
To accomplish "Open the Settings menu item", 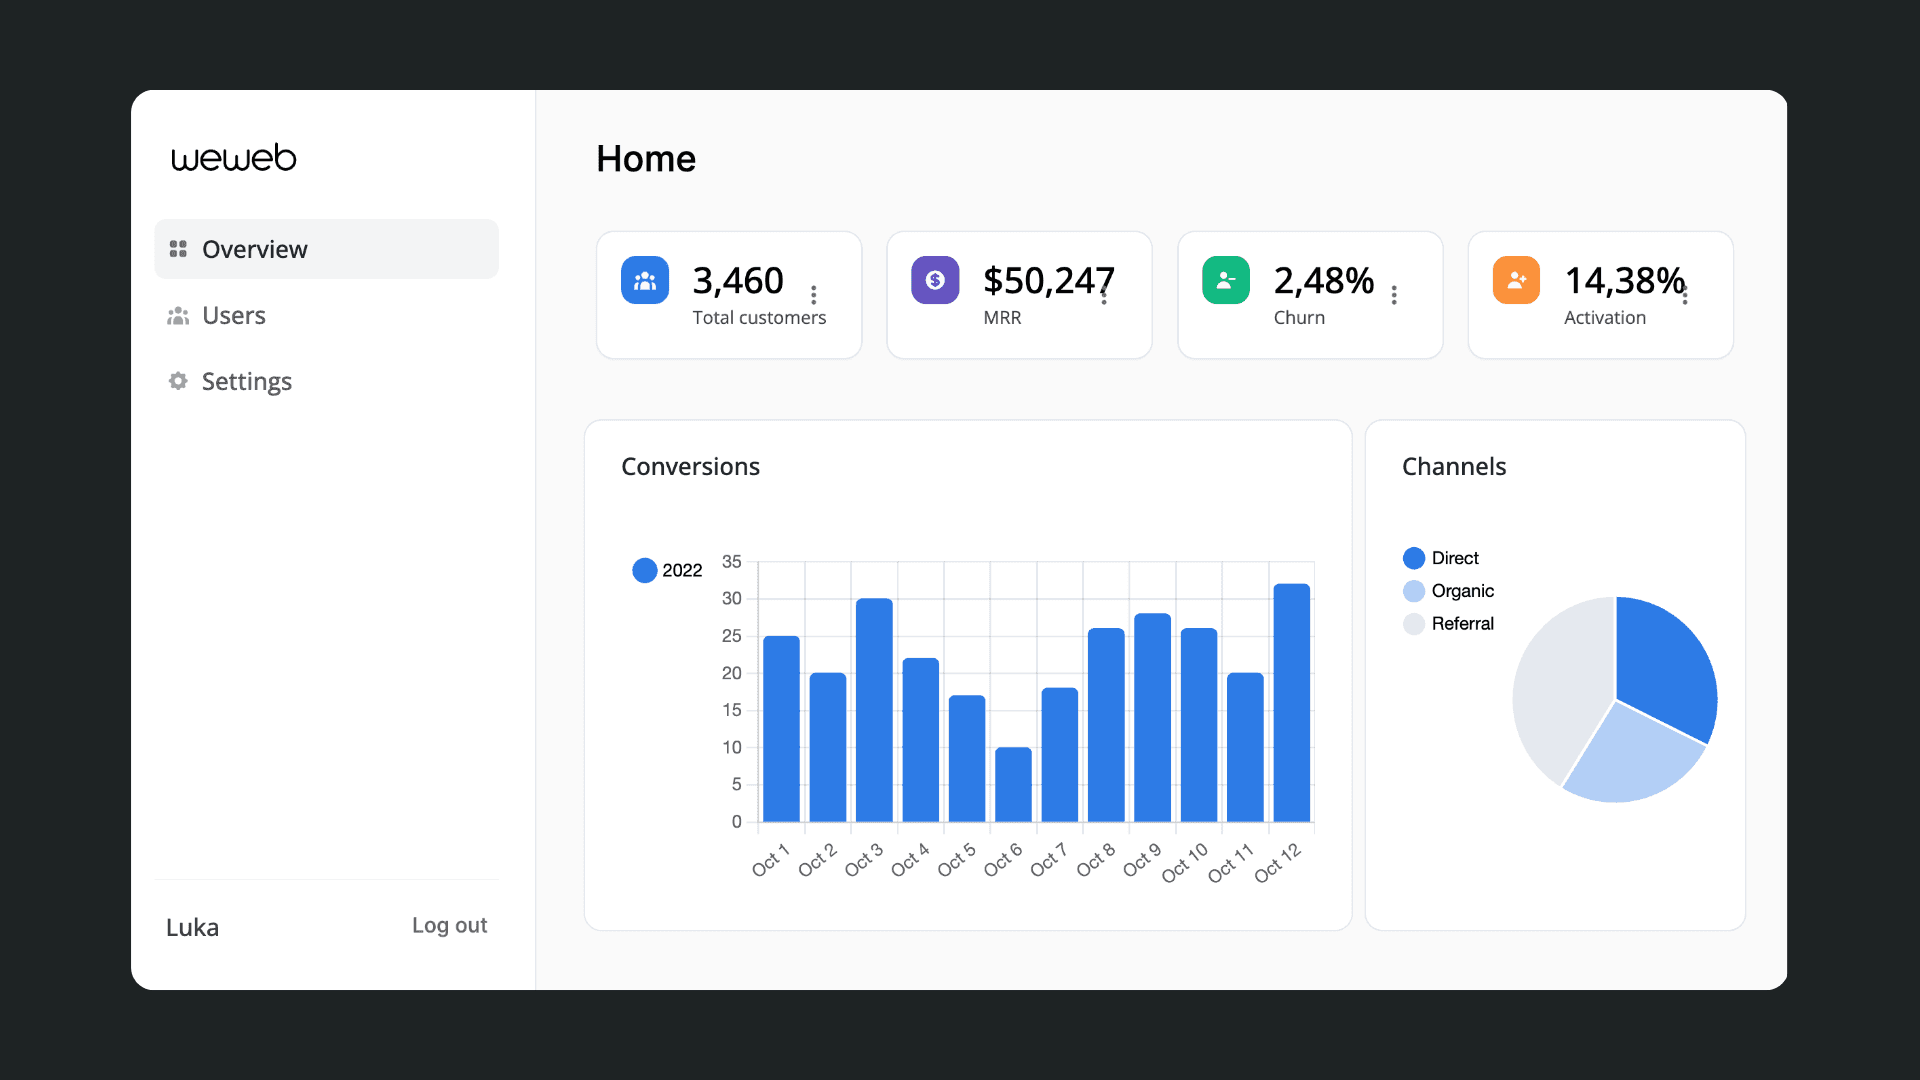I will (246, 381).
